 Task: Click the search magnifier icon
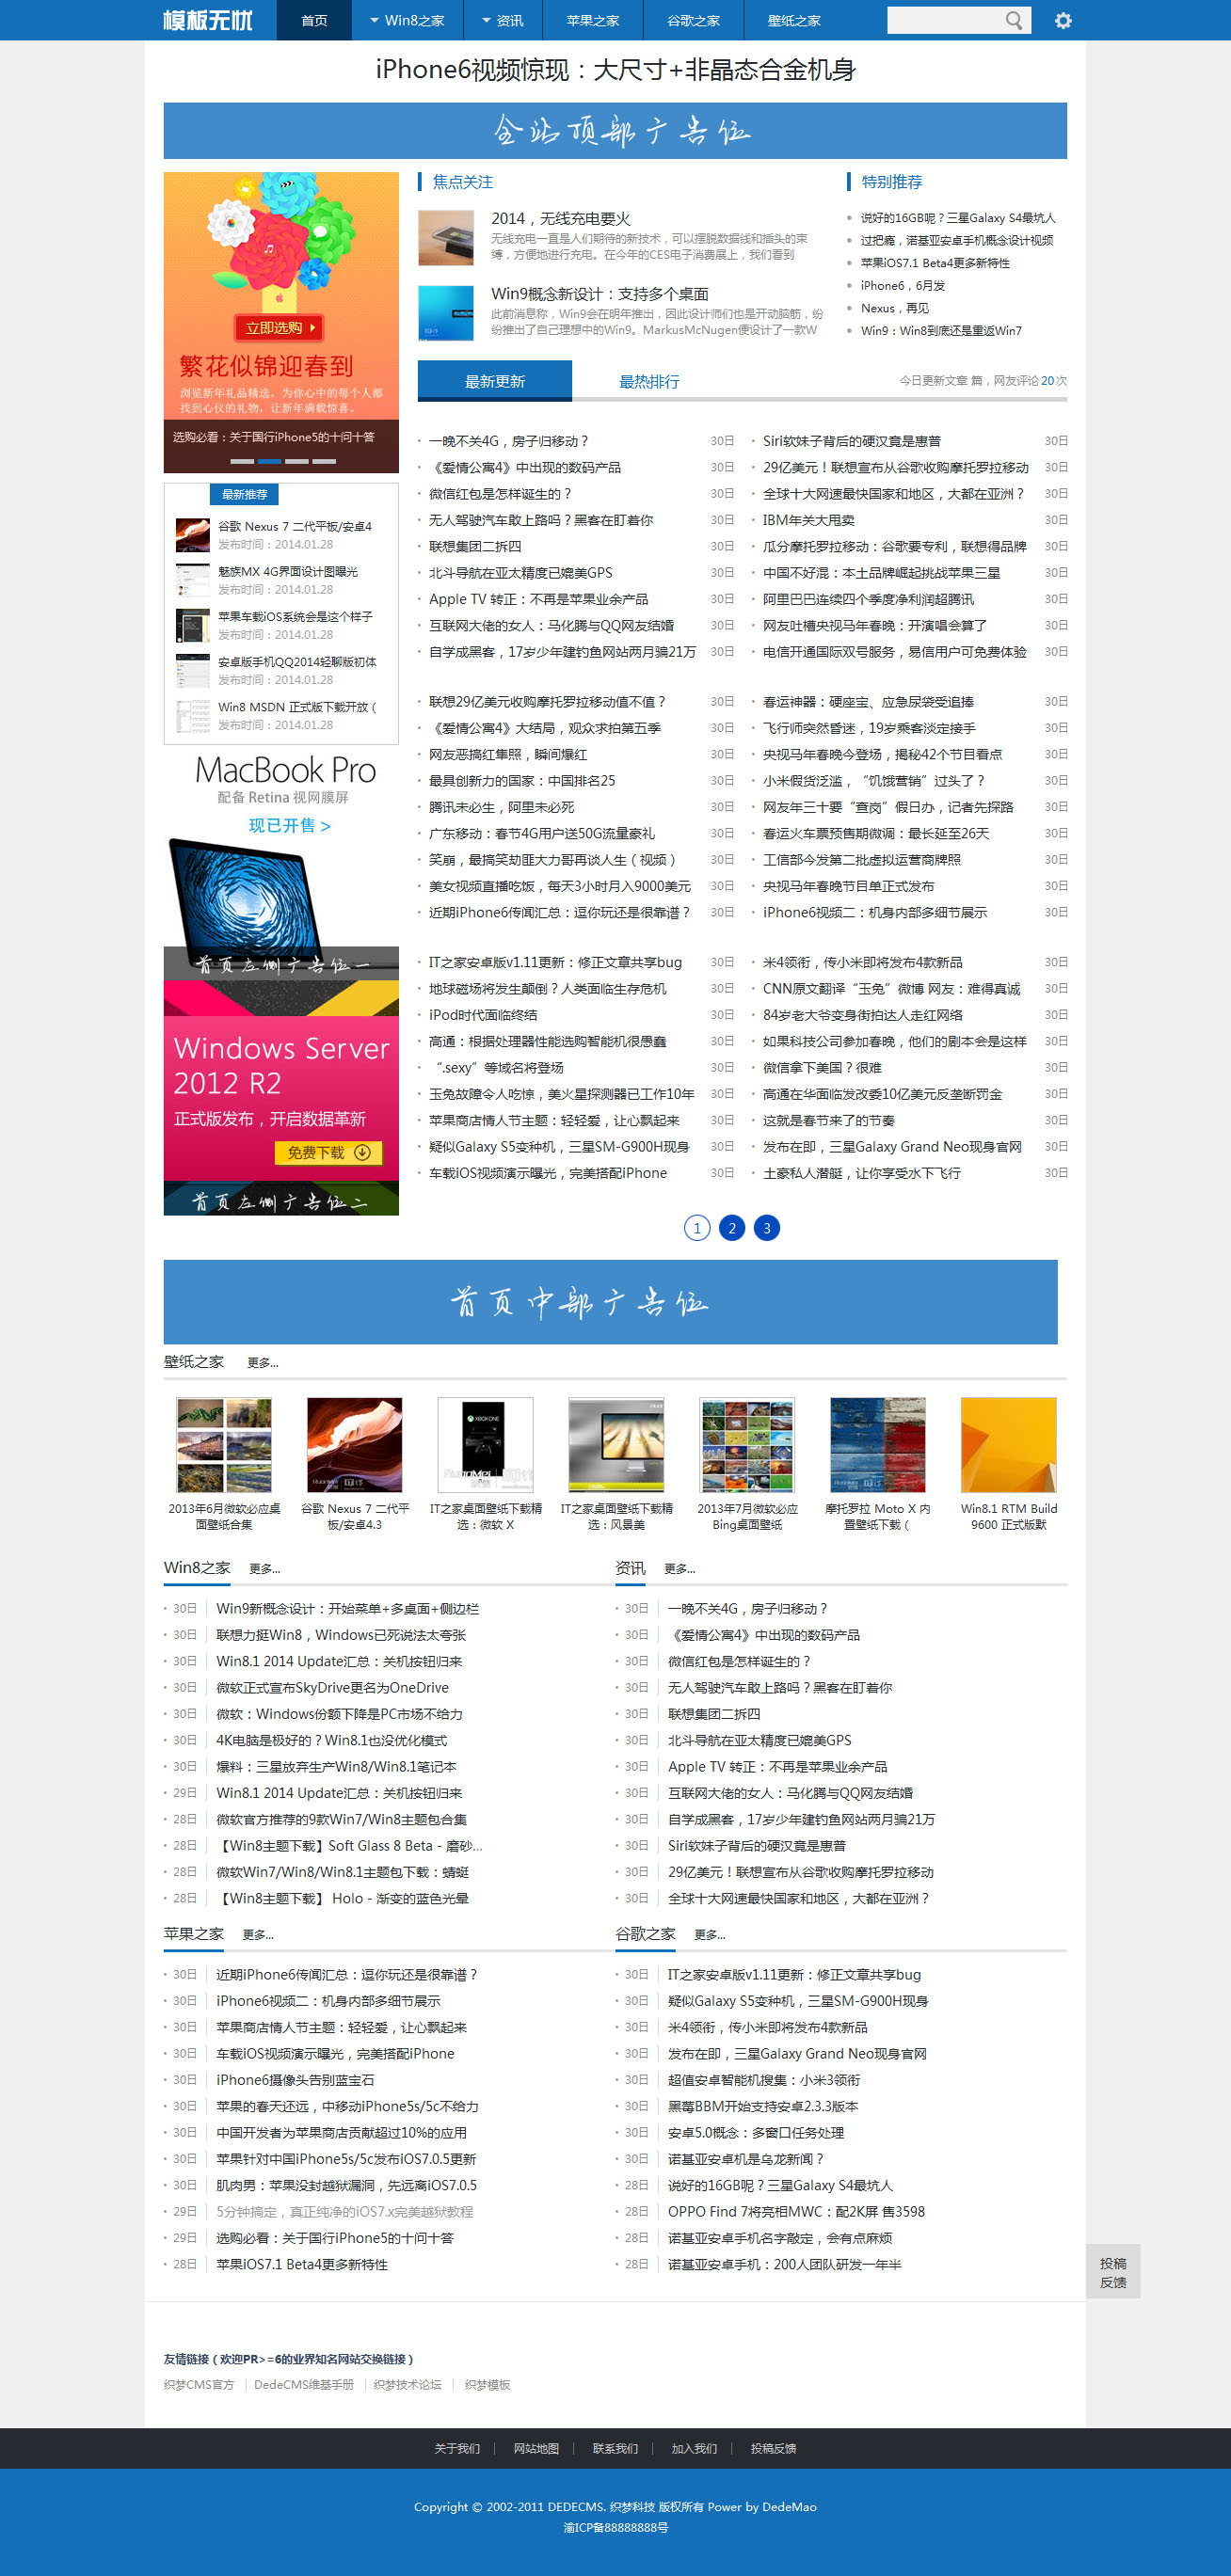coord(1013,21)
